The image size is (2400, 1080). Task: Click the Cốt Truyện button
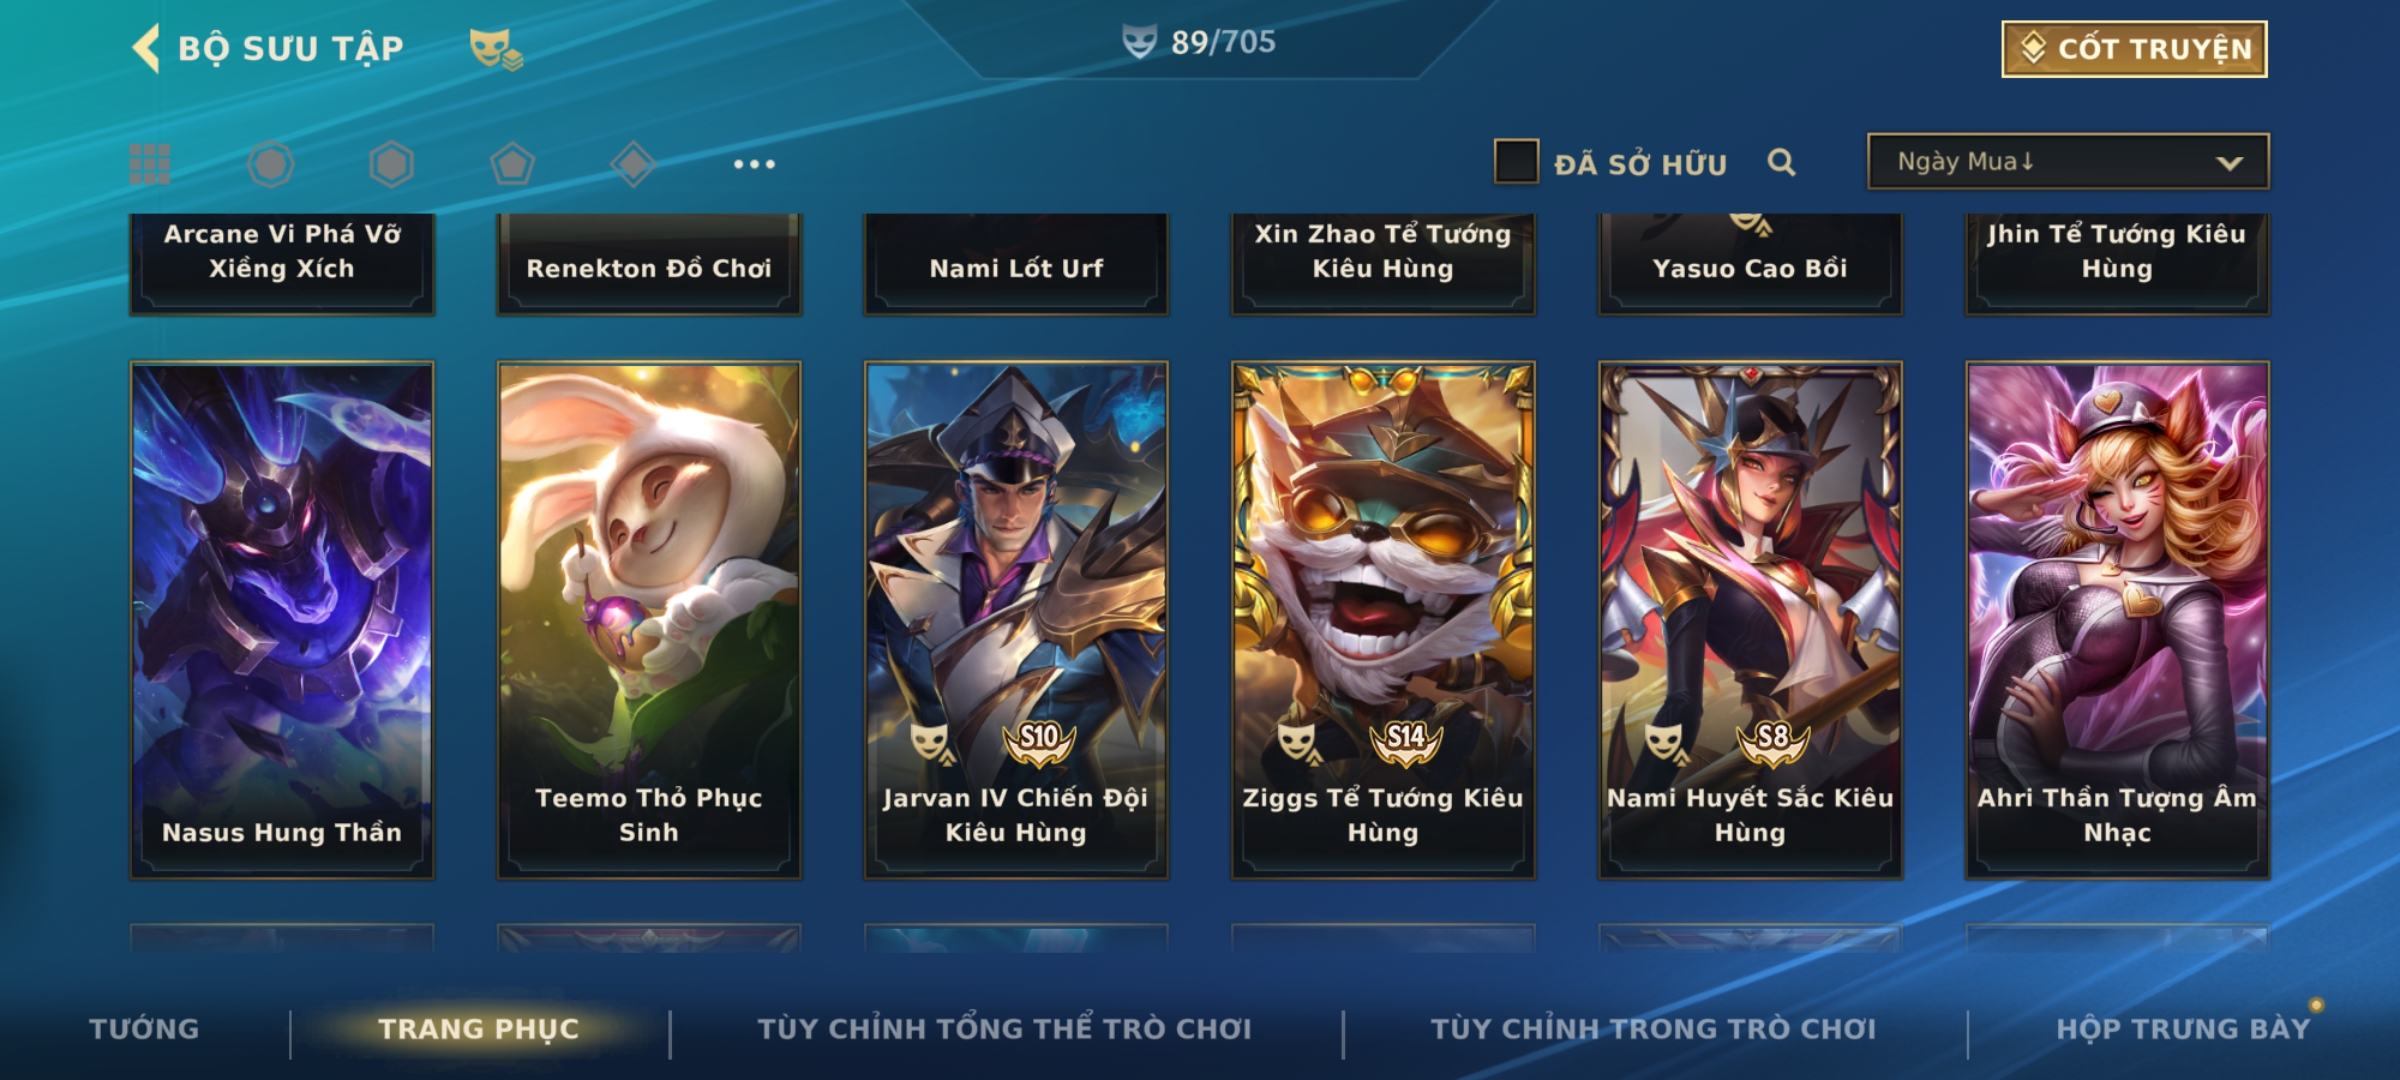pos(2134,49)
